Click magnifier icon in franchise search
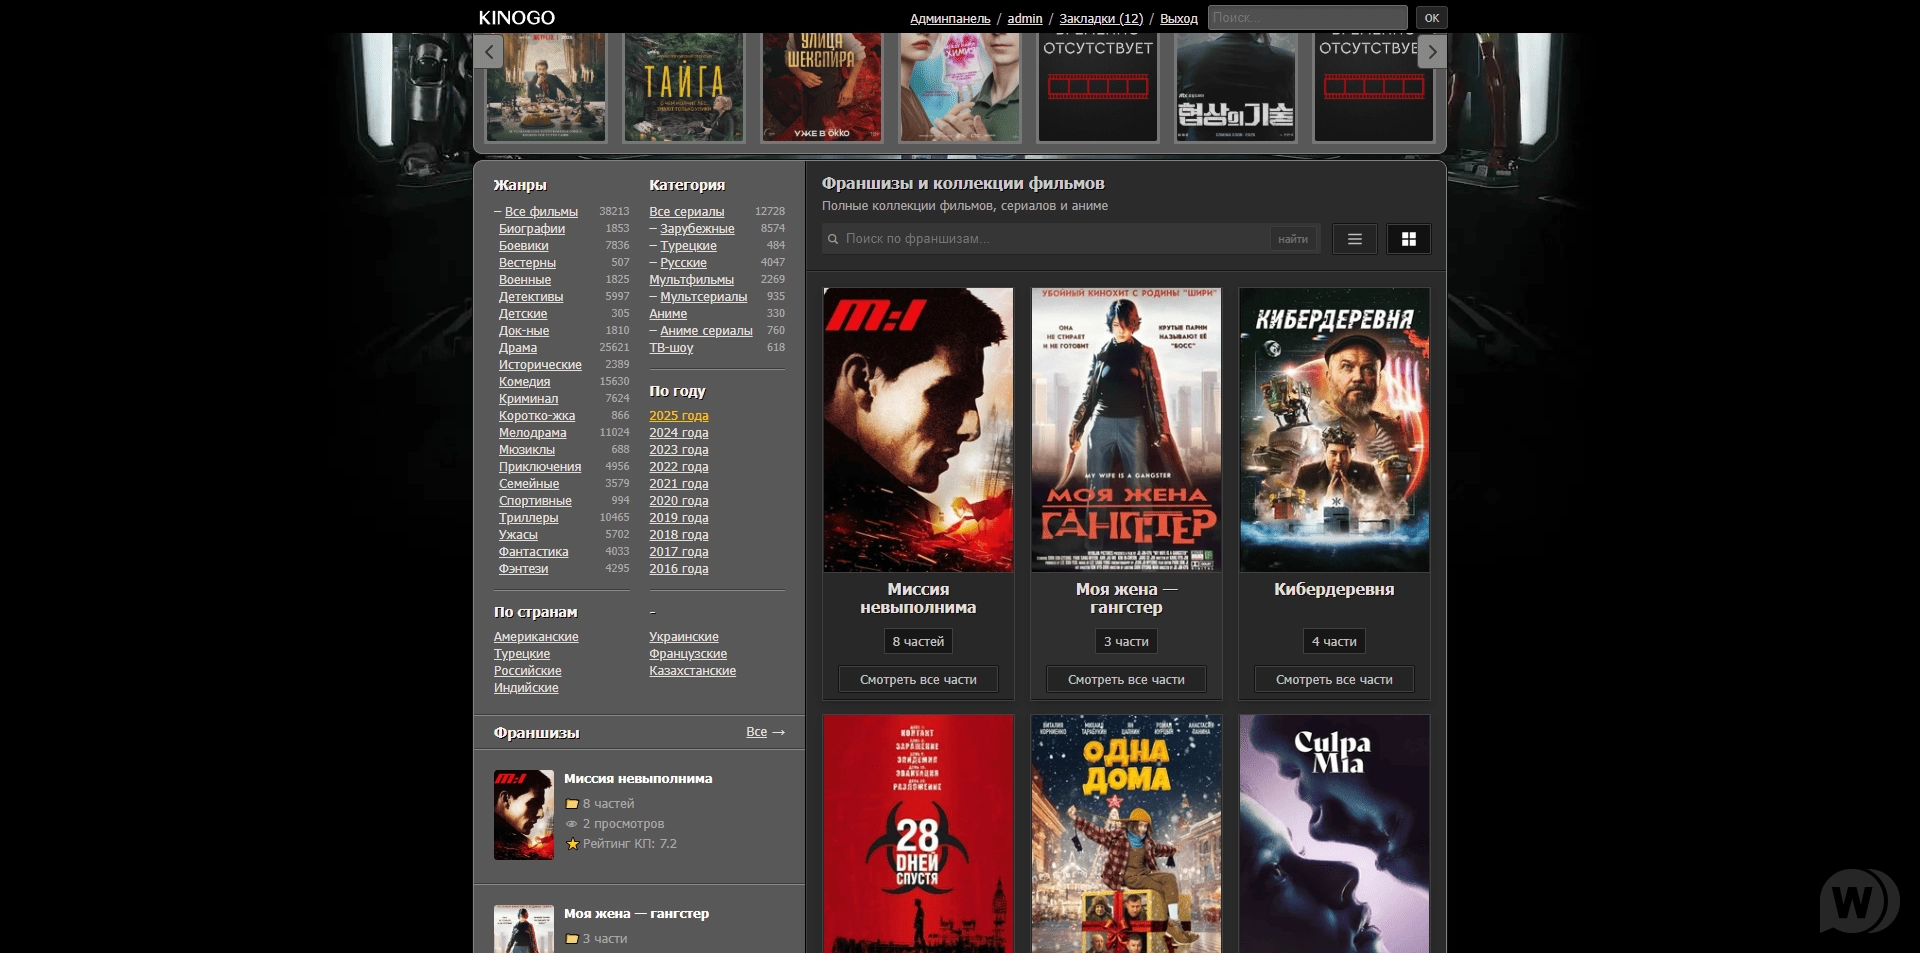Viewport: 1920px width, 953px height. [x=833, y=239]
